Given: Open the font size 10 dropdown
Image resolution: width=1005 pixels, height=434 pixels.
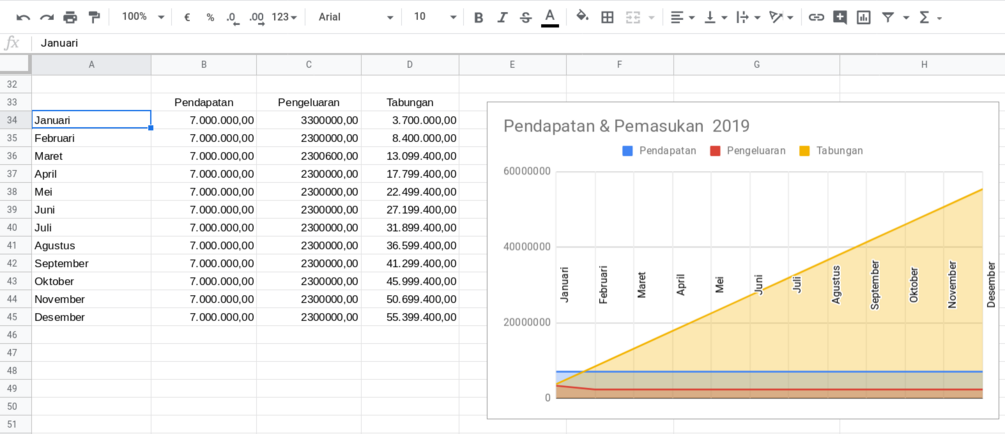Looking at the screenshot, I should (x=435, y=17).
